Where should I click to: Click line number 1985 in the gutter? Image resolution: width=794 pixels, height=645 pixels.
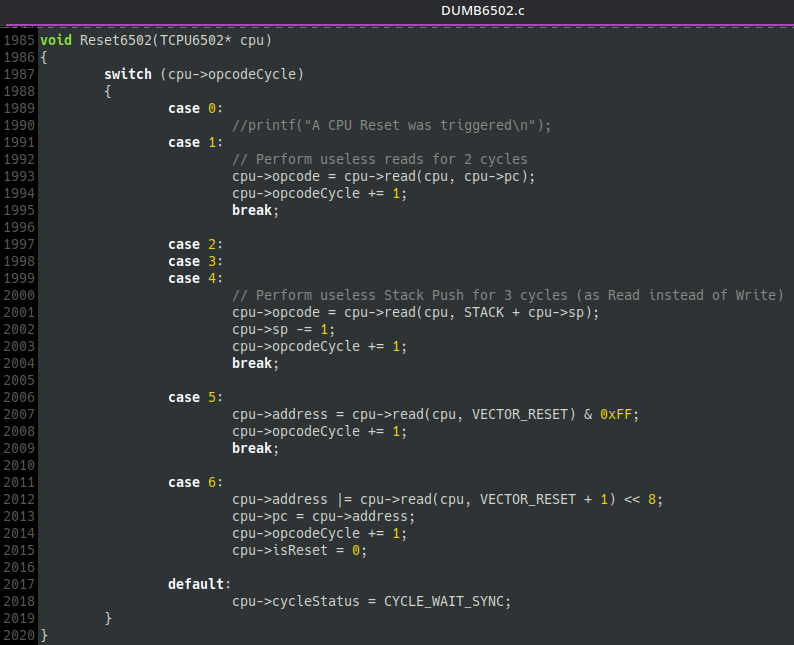[x=19, y=40]
